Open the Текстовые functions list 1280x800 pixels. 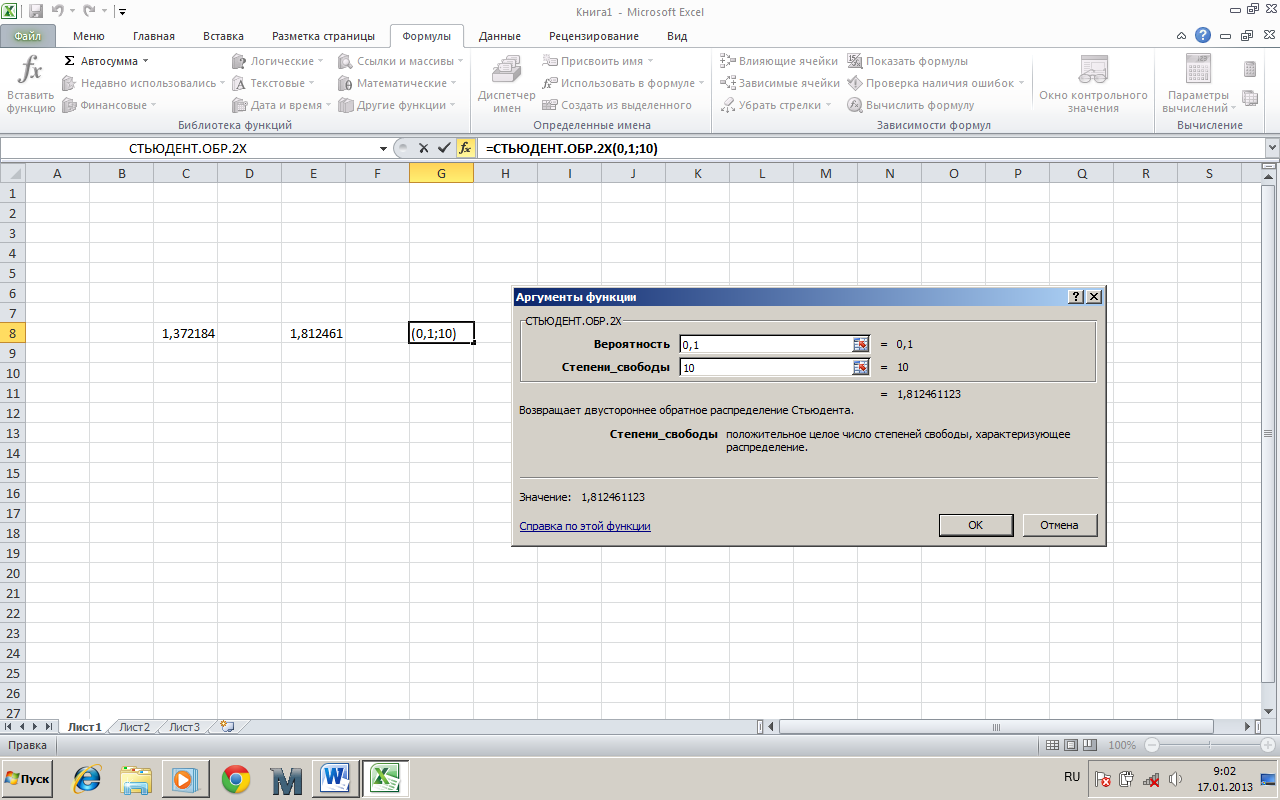tap(275, 83)
